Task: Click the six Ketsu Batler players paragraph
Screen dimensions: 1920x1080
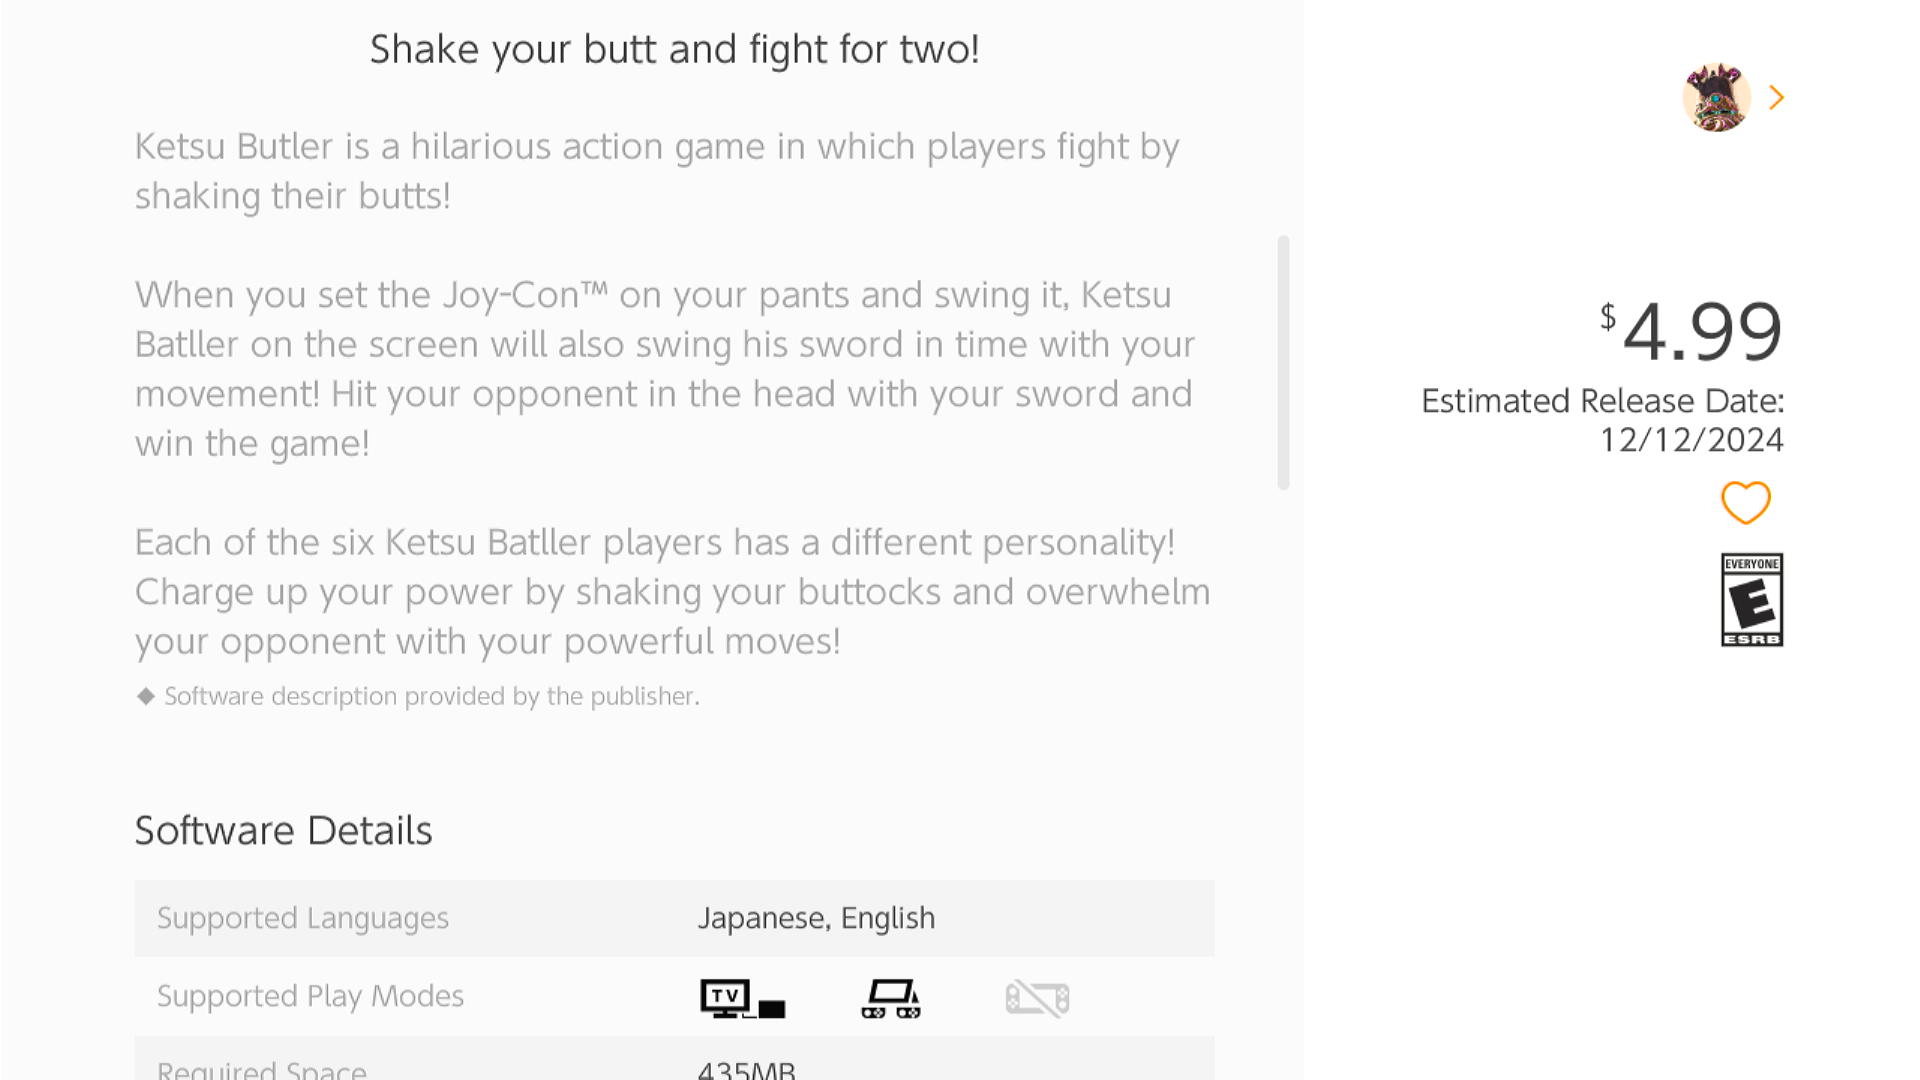Action: (x=672, y=591)
